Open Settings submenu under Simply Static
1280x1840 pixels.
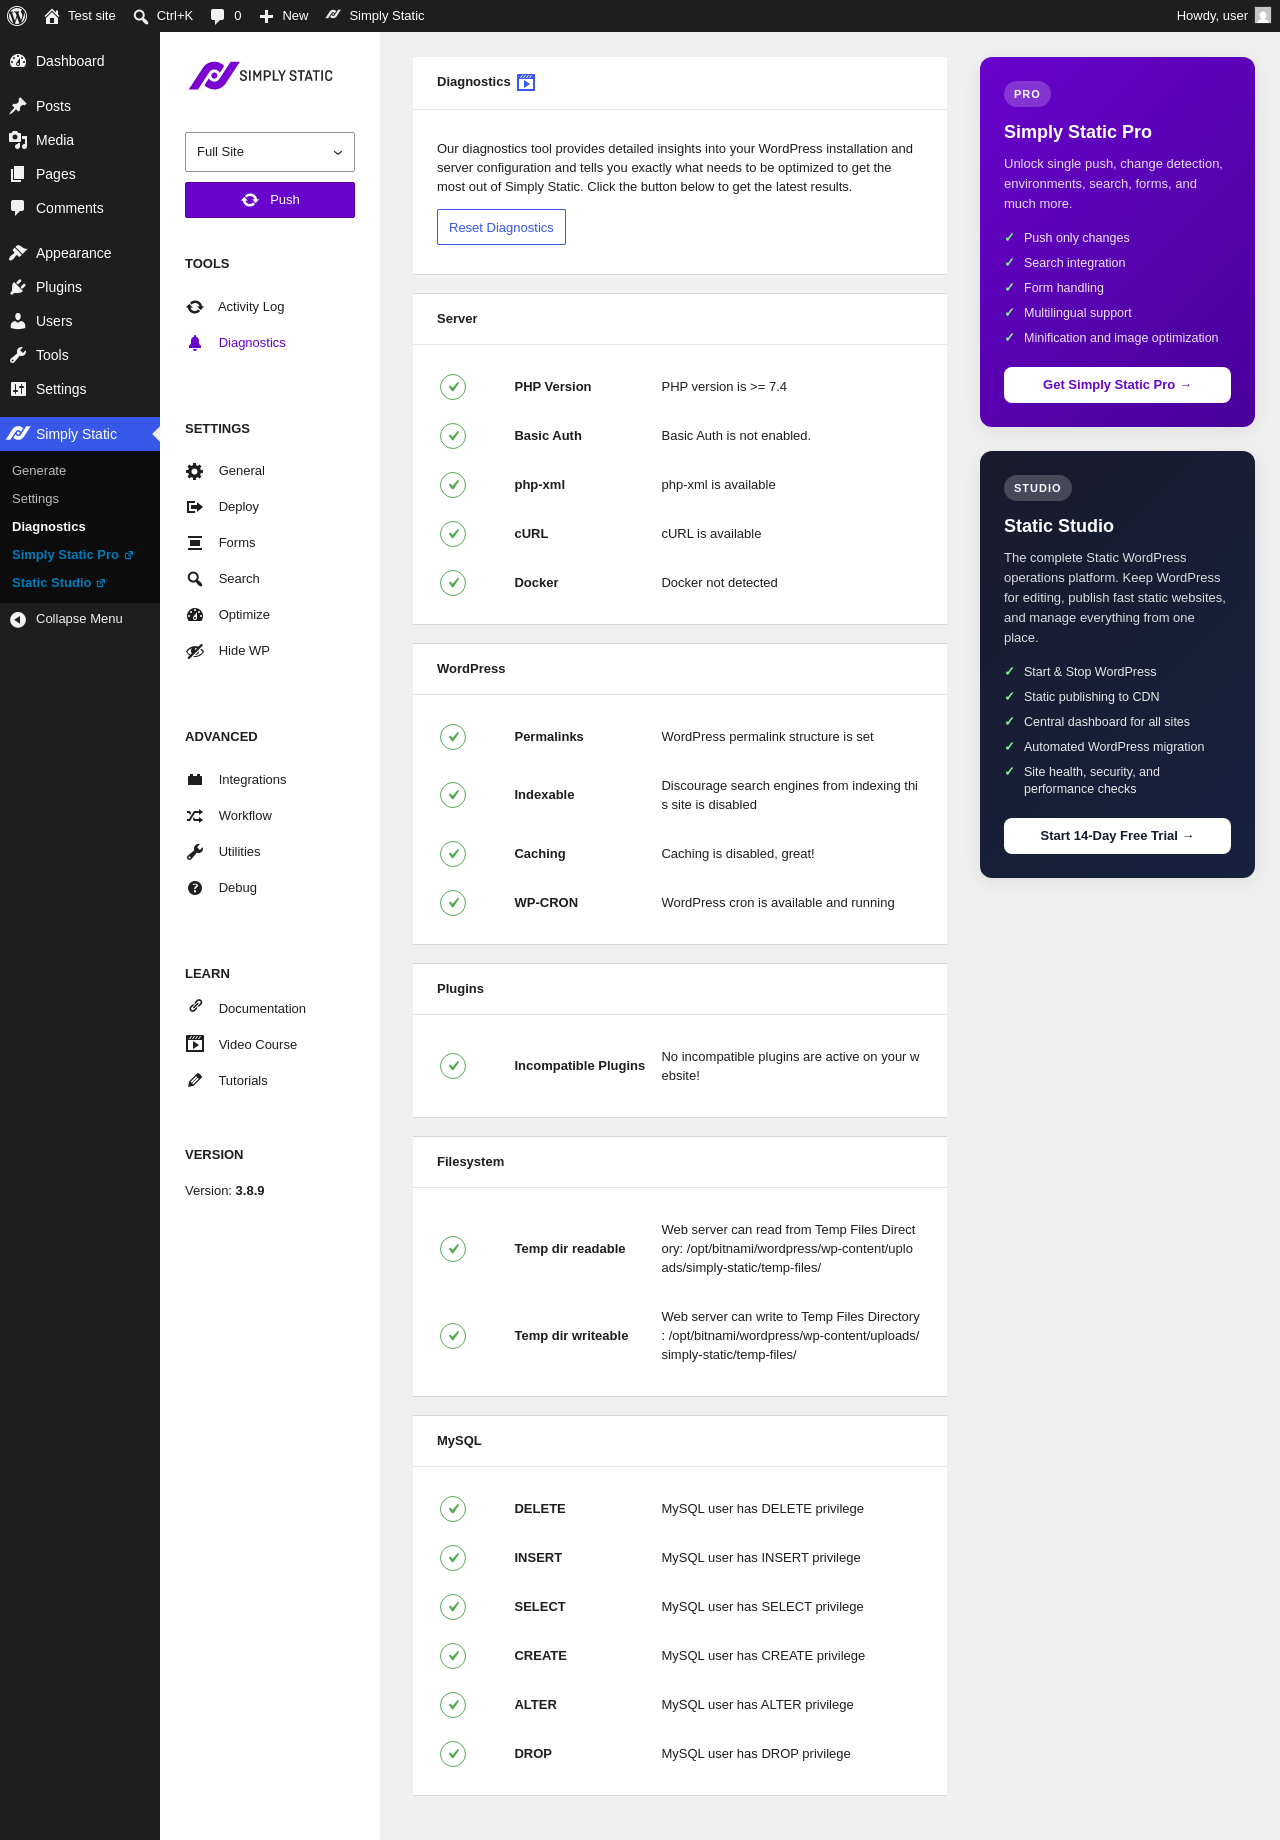35,499
